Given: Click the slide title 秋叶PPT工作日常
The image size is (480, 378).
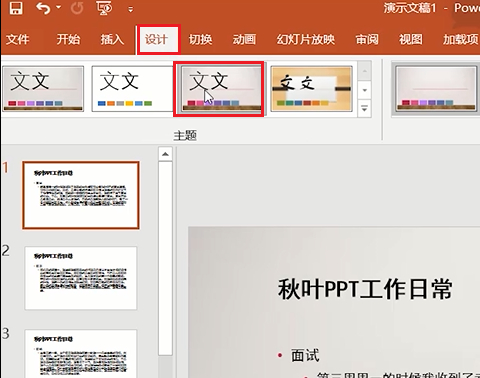Looking at the screenshot, I should (x=365, y=289).
